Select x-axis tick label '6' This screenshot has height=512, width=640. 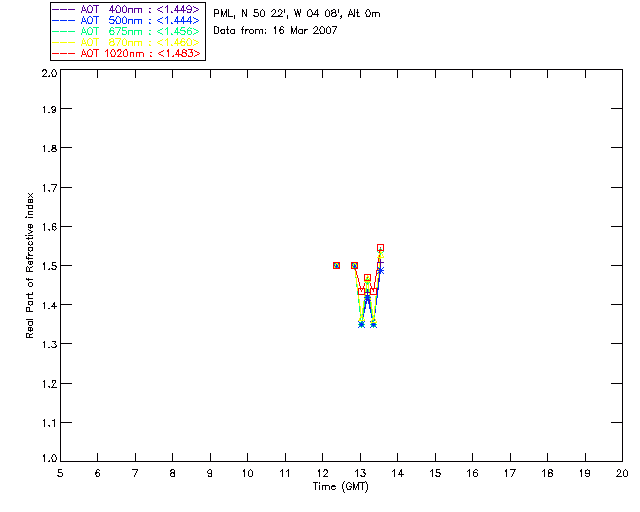click(98, 473)
